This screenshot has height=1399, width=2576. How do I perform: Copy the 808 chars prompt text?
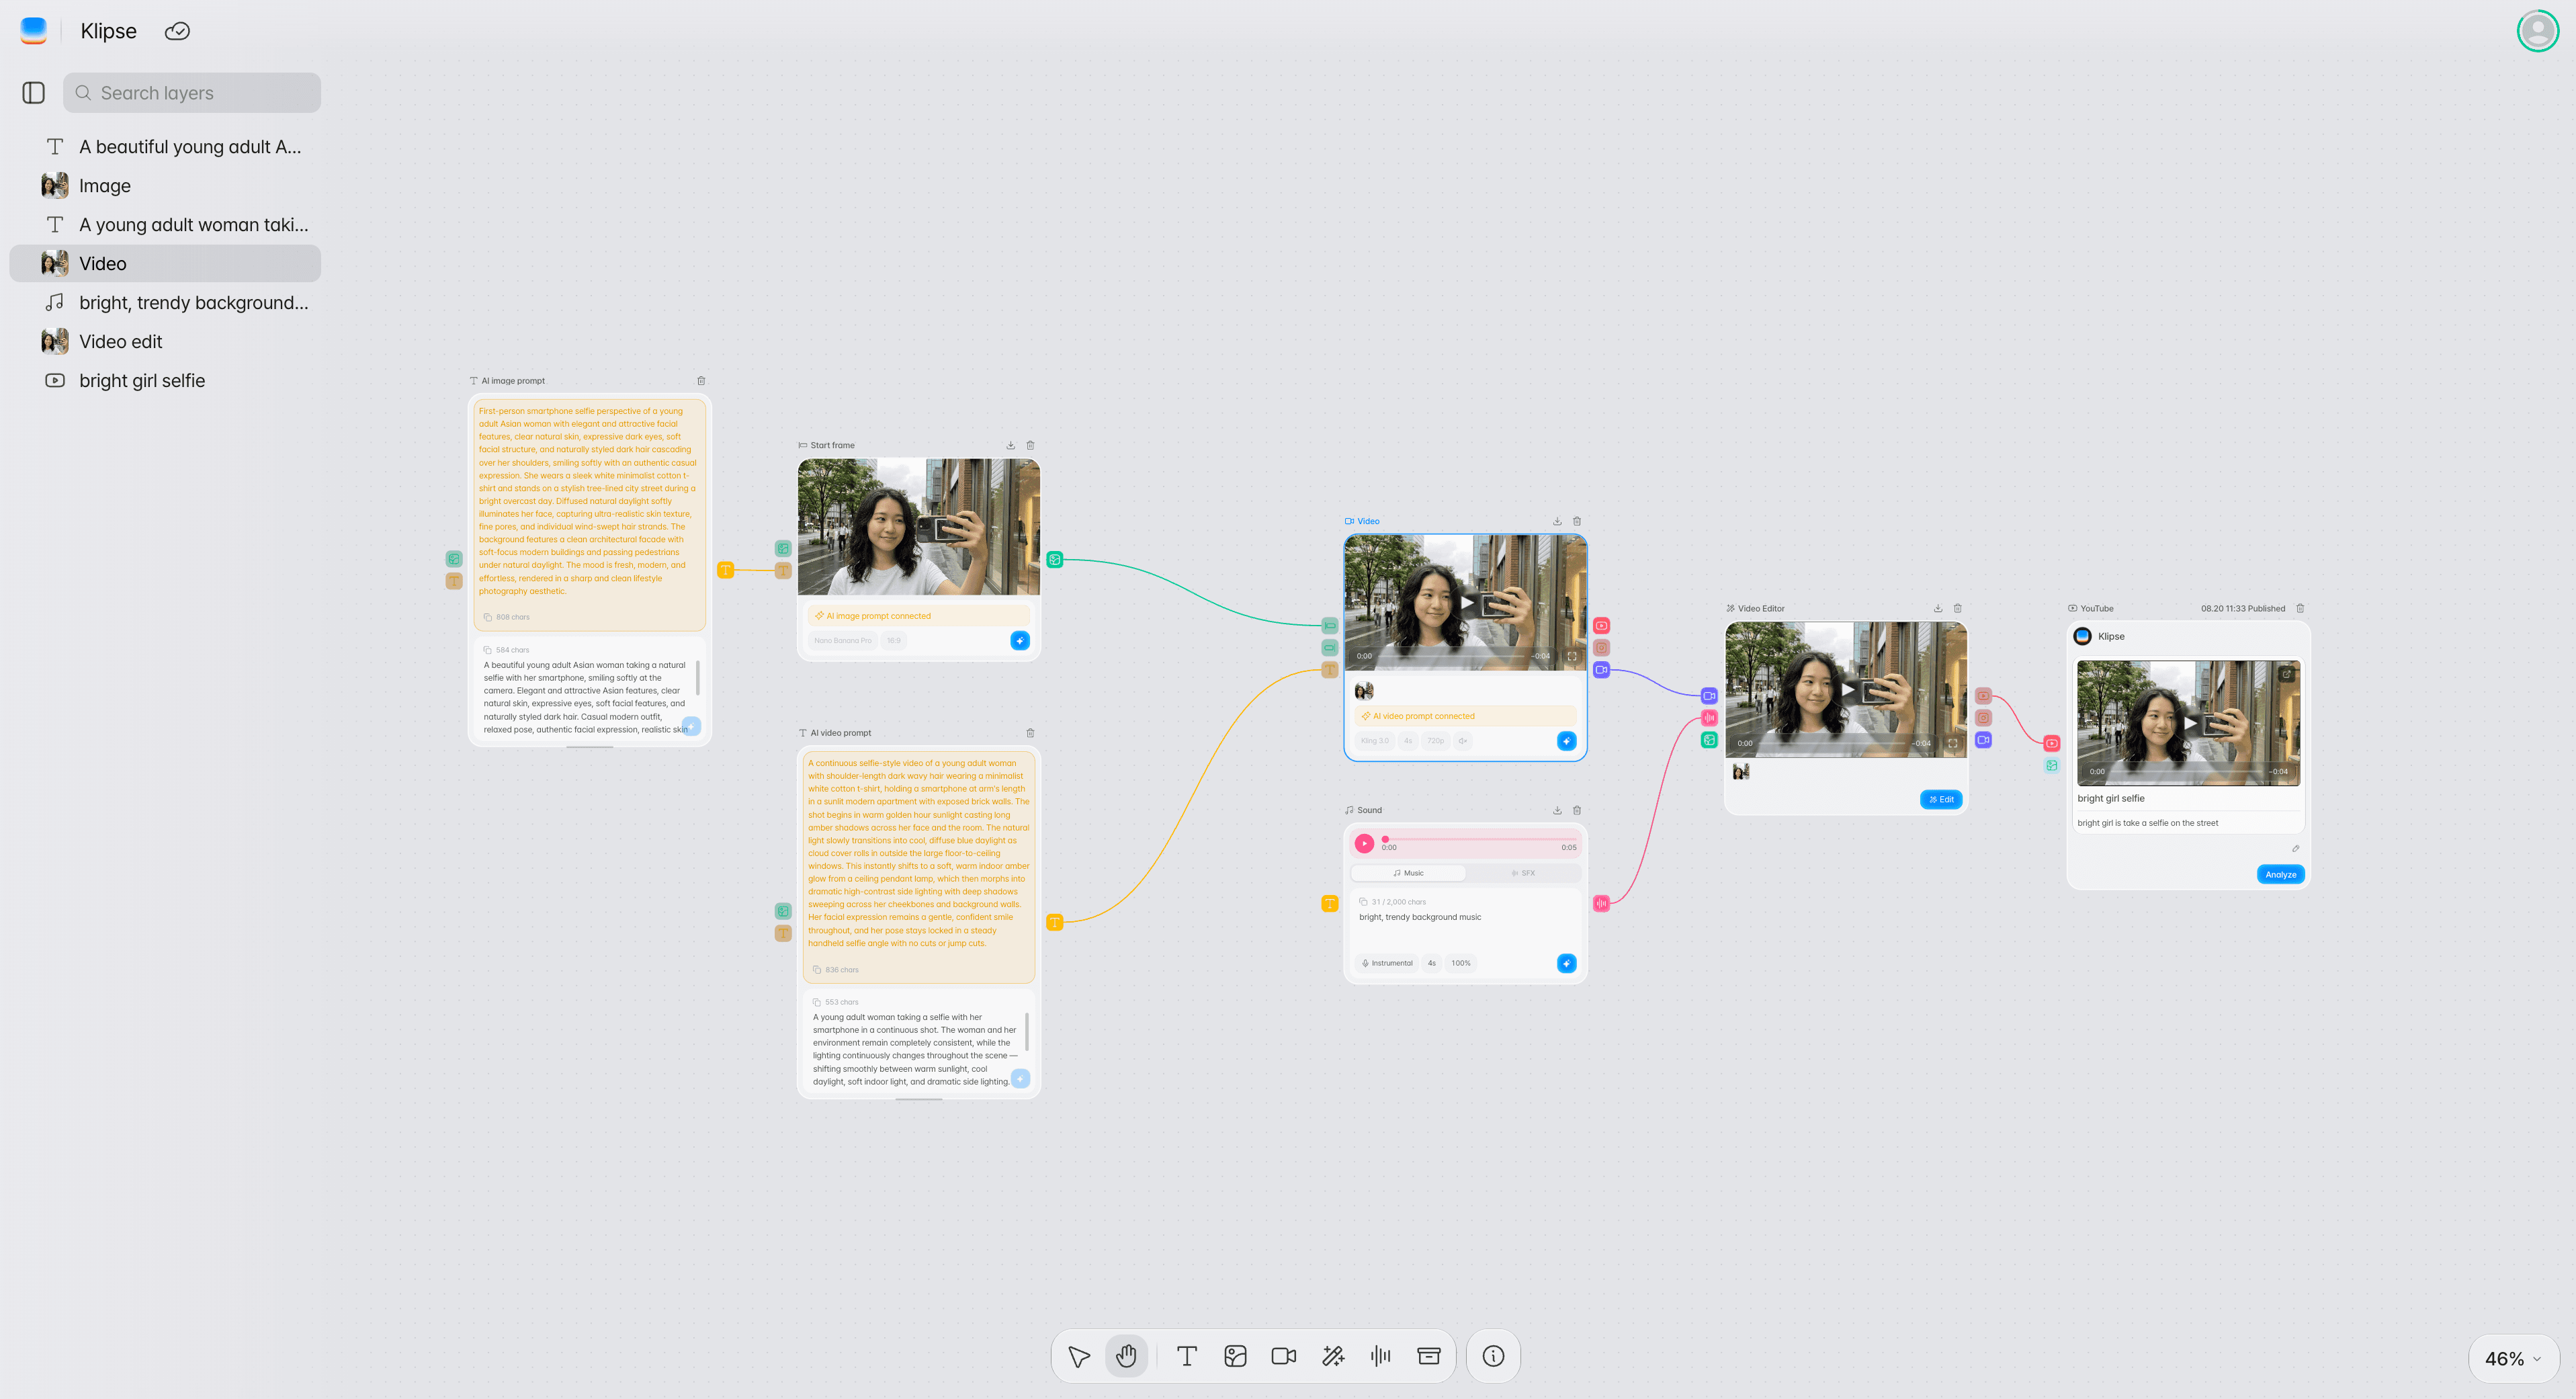point(488,617)
